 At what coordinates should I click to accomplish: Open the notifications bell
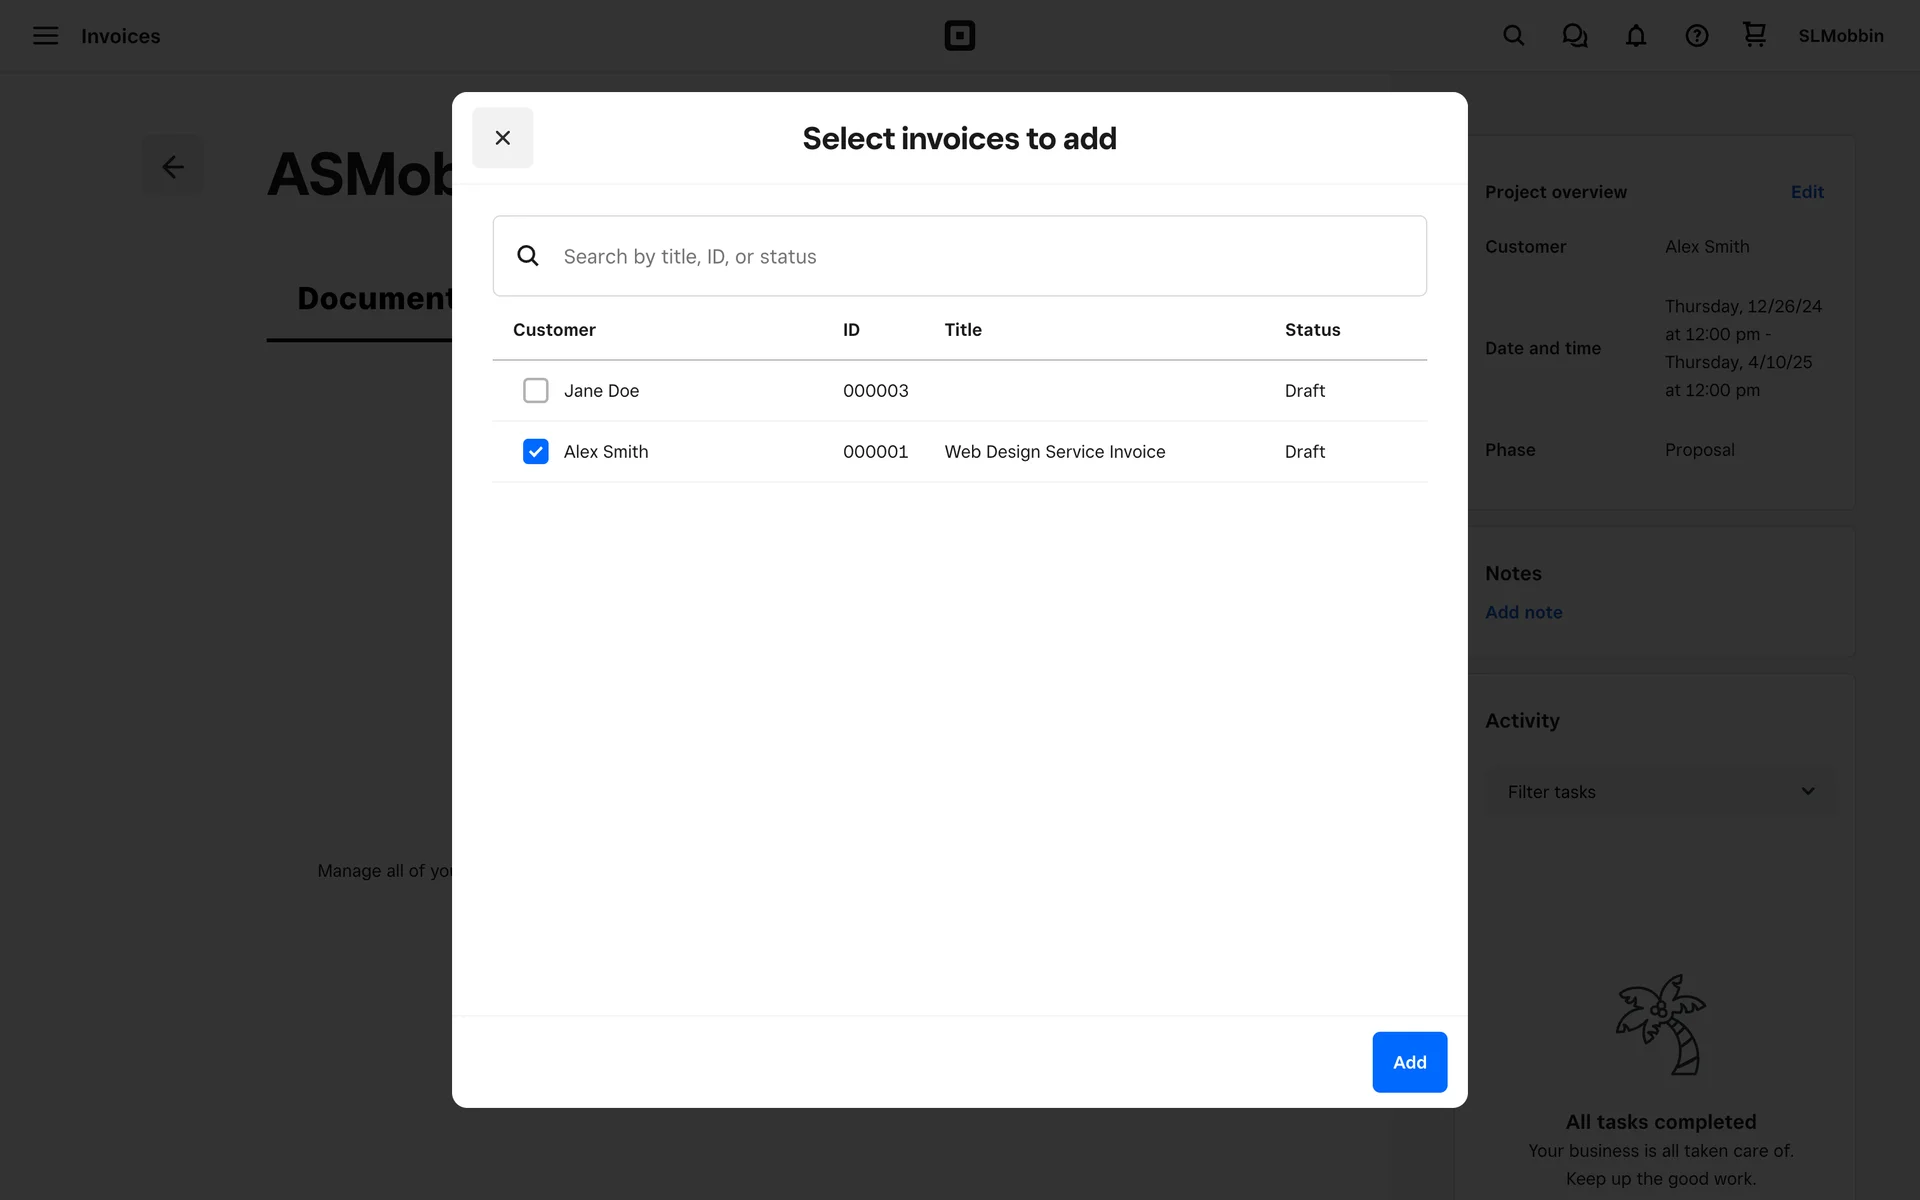pyautogui.click(x=1636, y=36)
